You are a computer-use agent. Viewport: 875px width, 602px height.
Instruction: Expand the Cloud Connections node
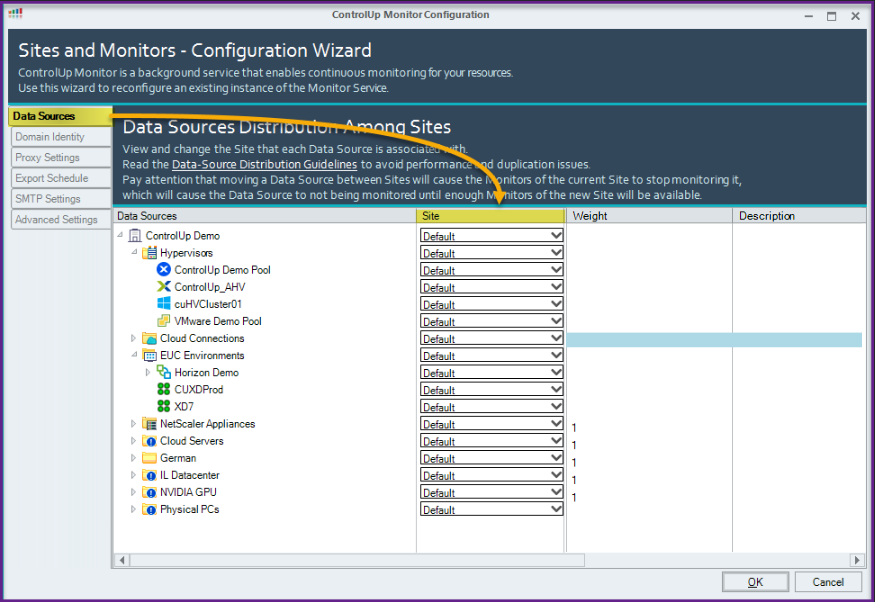pos(133,338)
